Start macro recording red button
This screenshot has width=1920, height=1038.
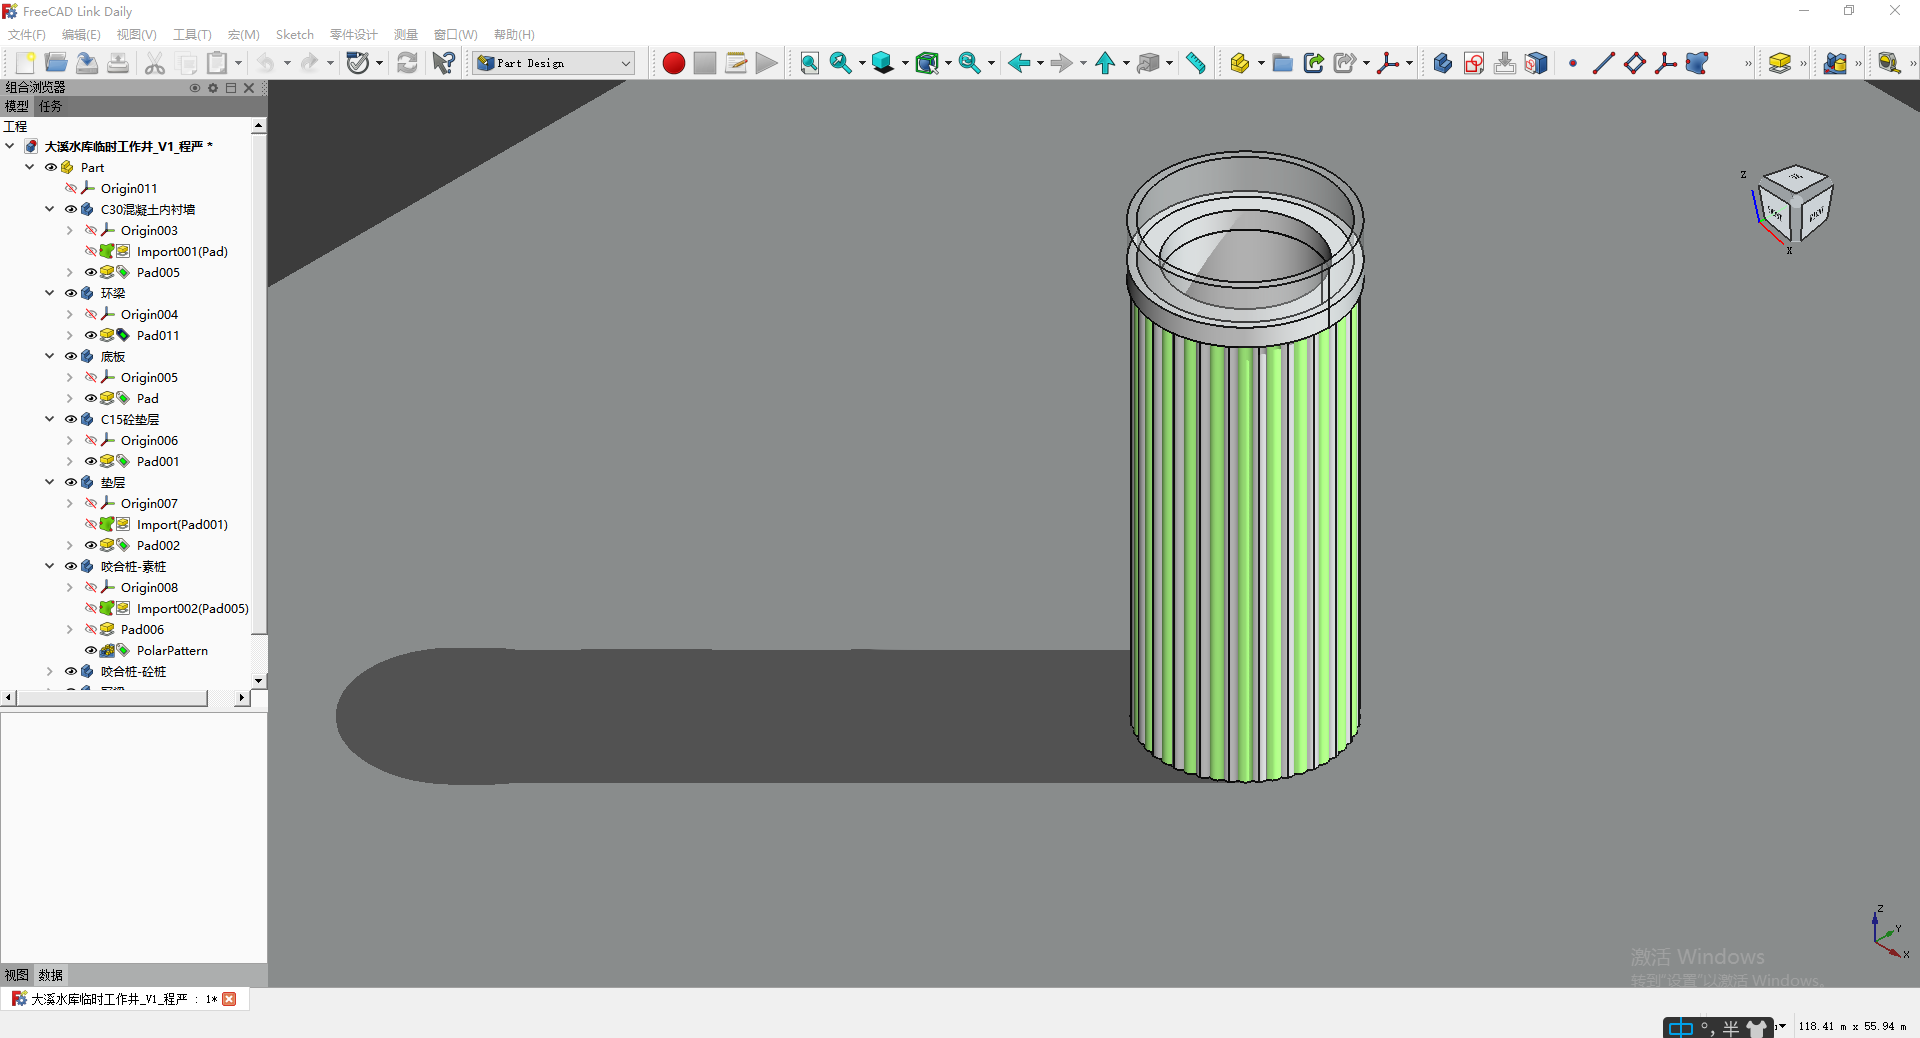[674, 63]
